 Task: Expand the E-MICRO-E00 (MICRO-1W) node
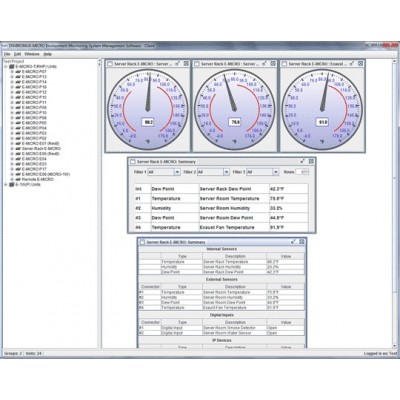pyautogui.click(x=12, y=174)
